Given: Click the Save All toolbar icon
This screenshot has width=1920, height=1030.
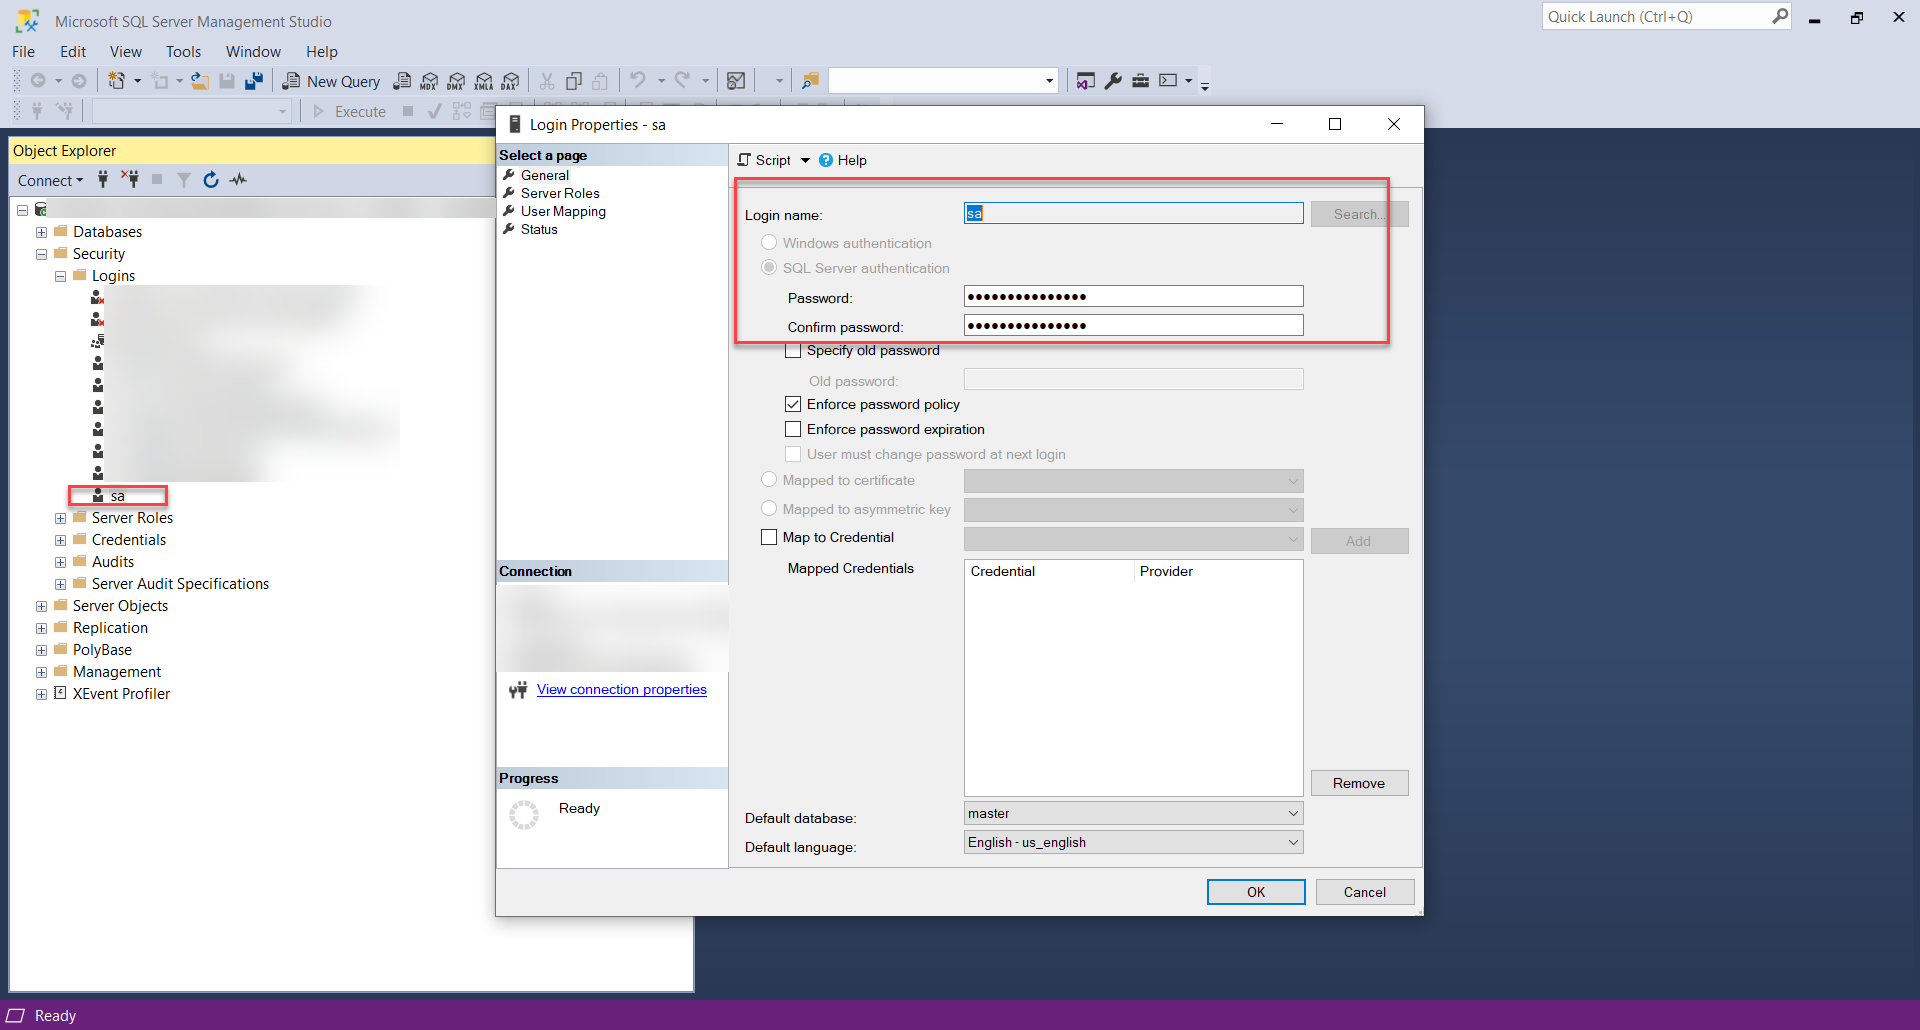Looking at the screenshot, I should click(254, 81).
